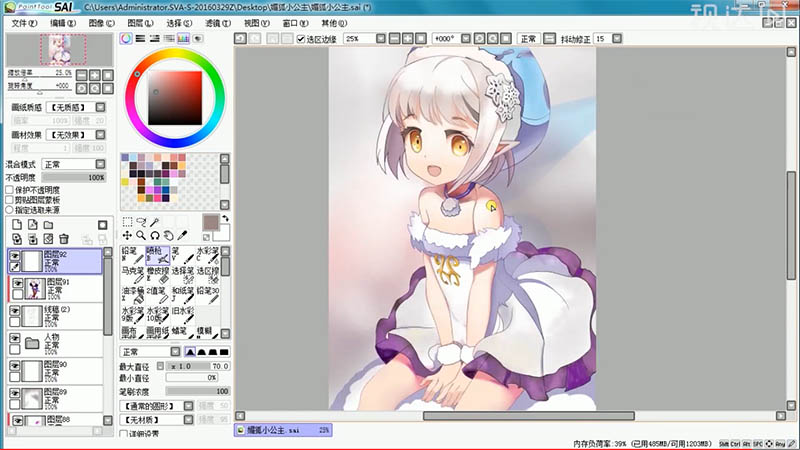Click toolbar 正常 view mode button
800x450 pixels.
point(528,39)
